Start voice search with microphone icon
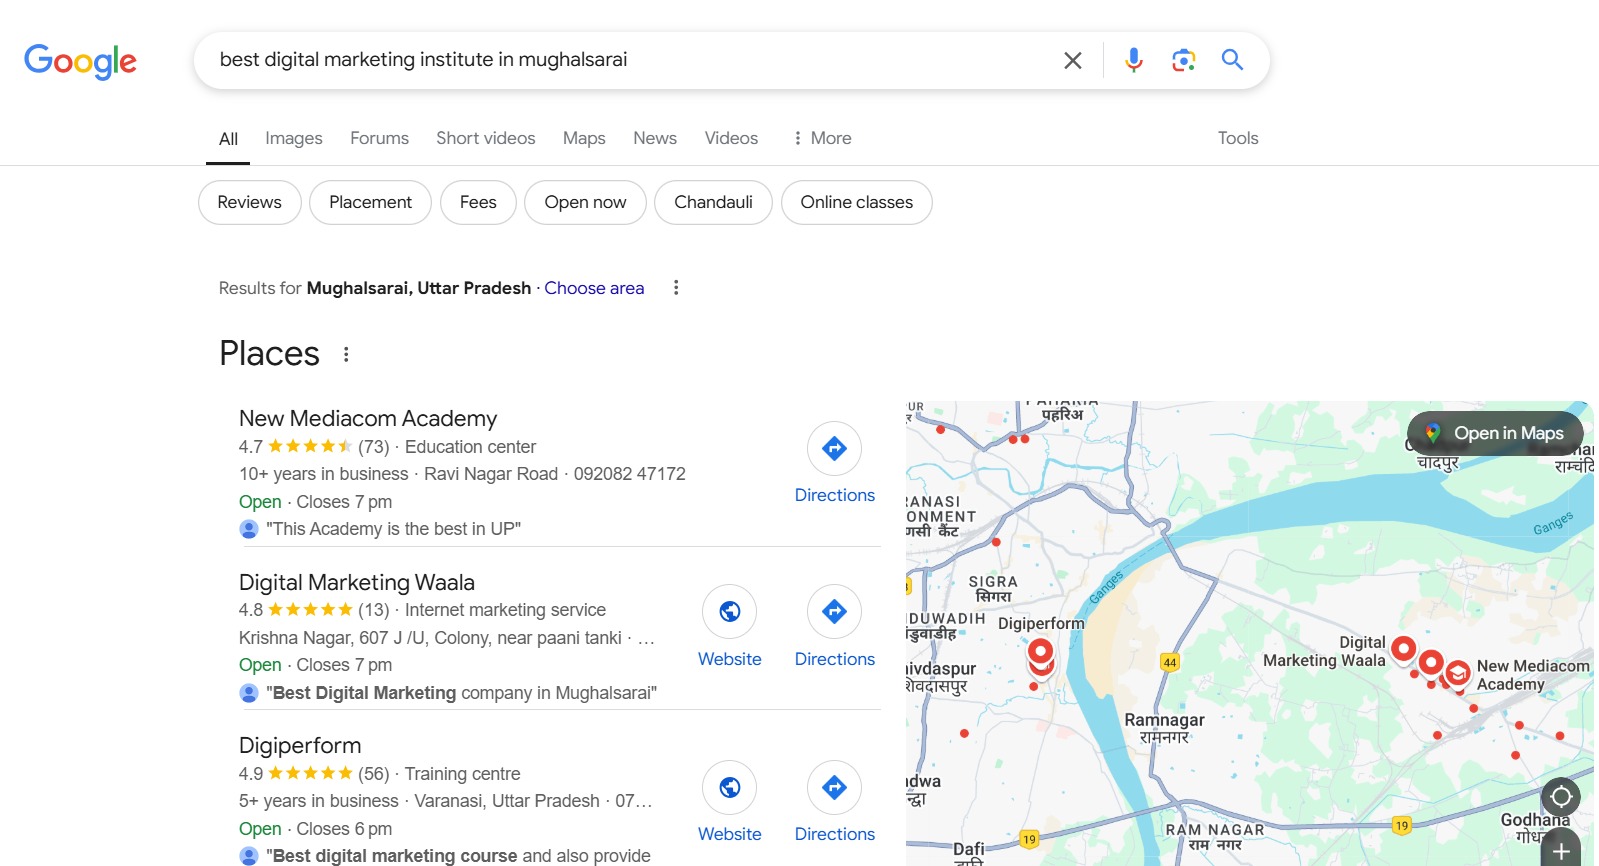 pyautogui.click(x=1133, y=60)
